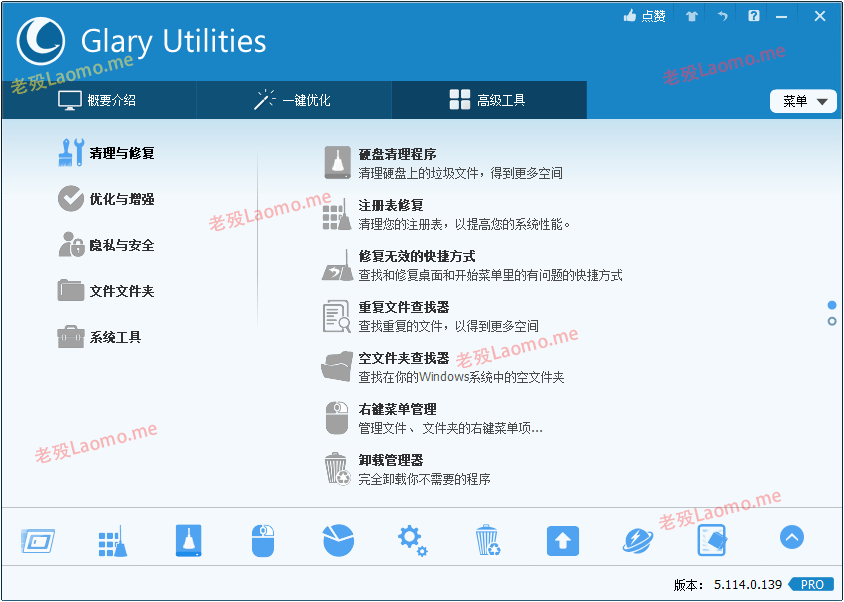This screenshot has height=602, width=844.
Task: Open the browser assistant planet icon
Action: (x=638, y=541)
